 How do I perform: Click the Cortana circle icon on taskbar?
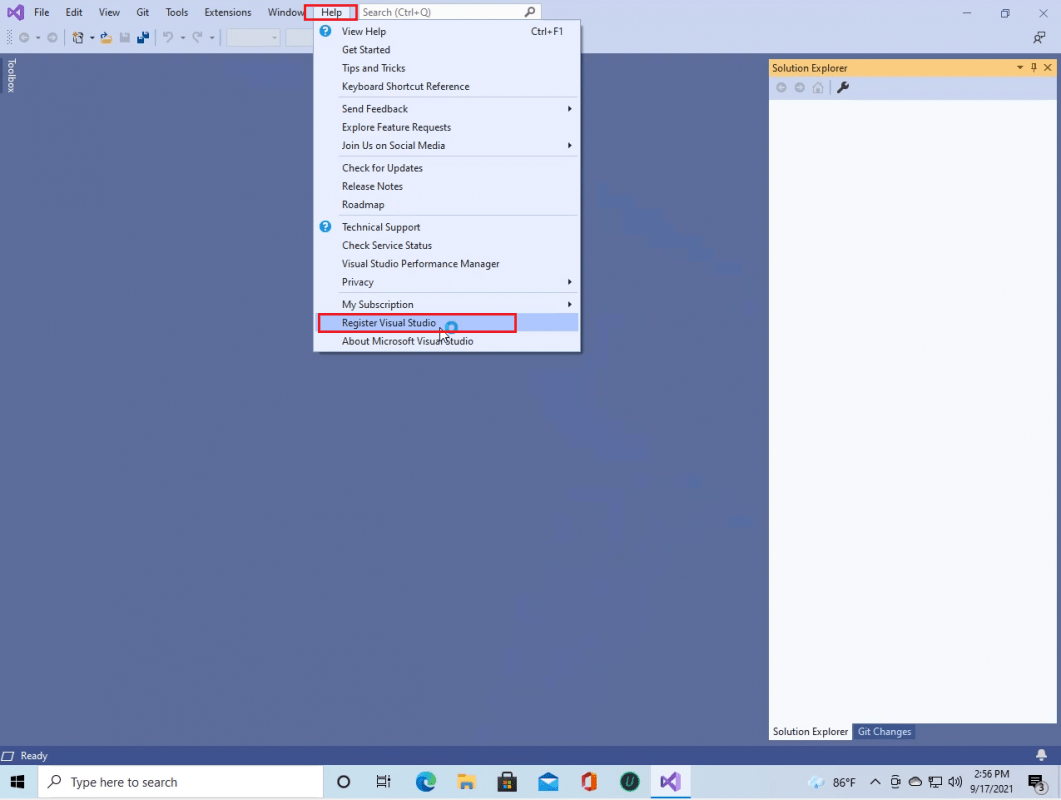pyautogui.click(x=344, y=782)
